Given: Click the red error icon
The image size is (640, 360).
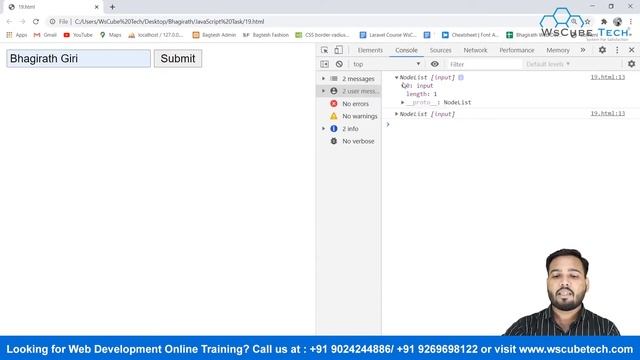Looking at the screenshot, I should 334,104.
